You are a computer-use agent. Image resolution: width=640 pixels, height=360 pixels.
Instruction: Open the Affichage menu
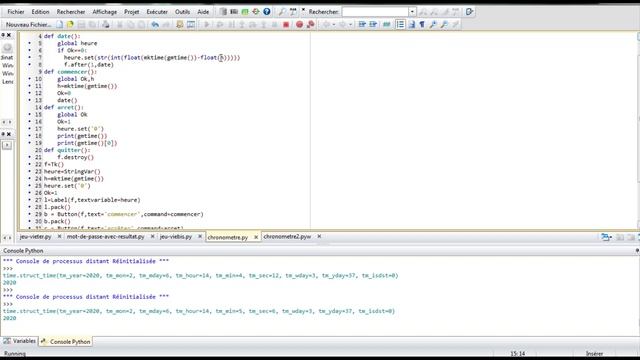104,12
